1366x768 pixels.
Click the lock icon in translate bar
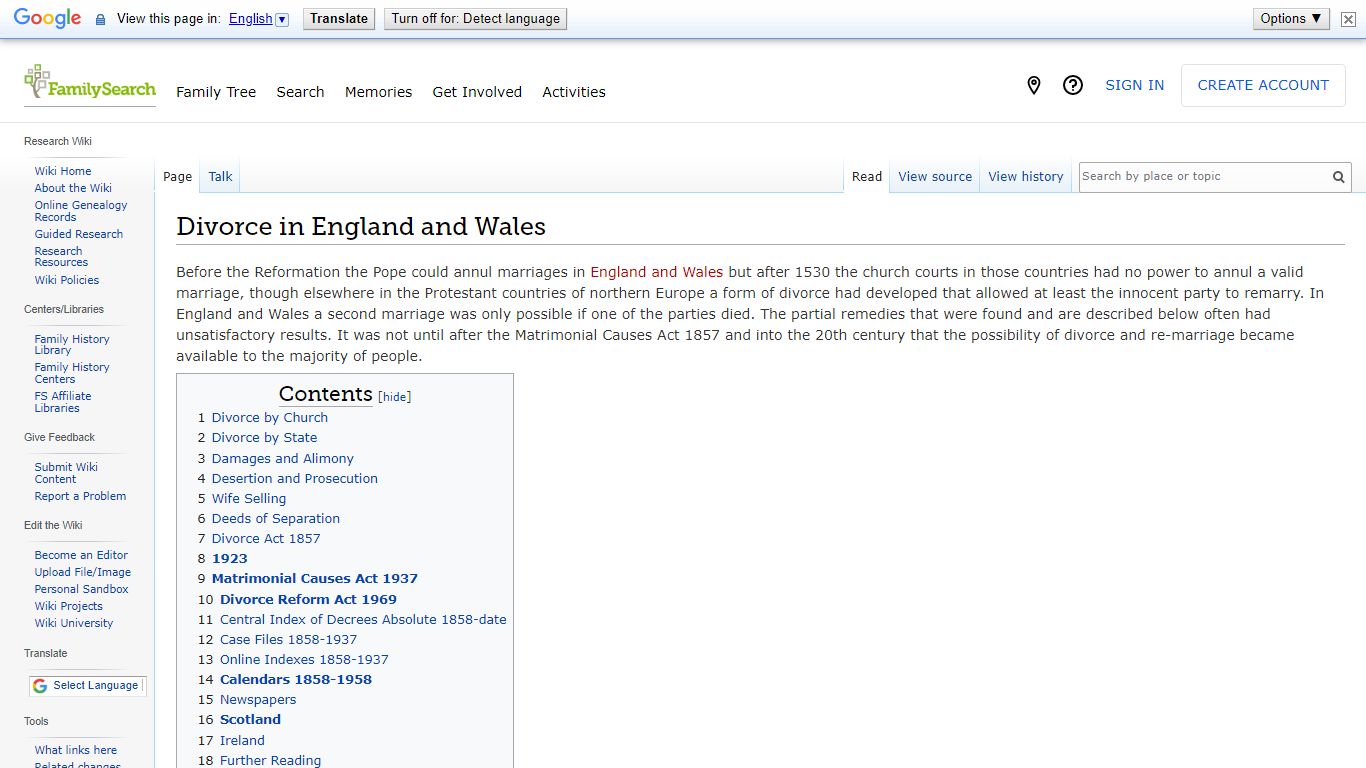tap(100, 19)
